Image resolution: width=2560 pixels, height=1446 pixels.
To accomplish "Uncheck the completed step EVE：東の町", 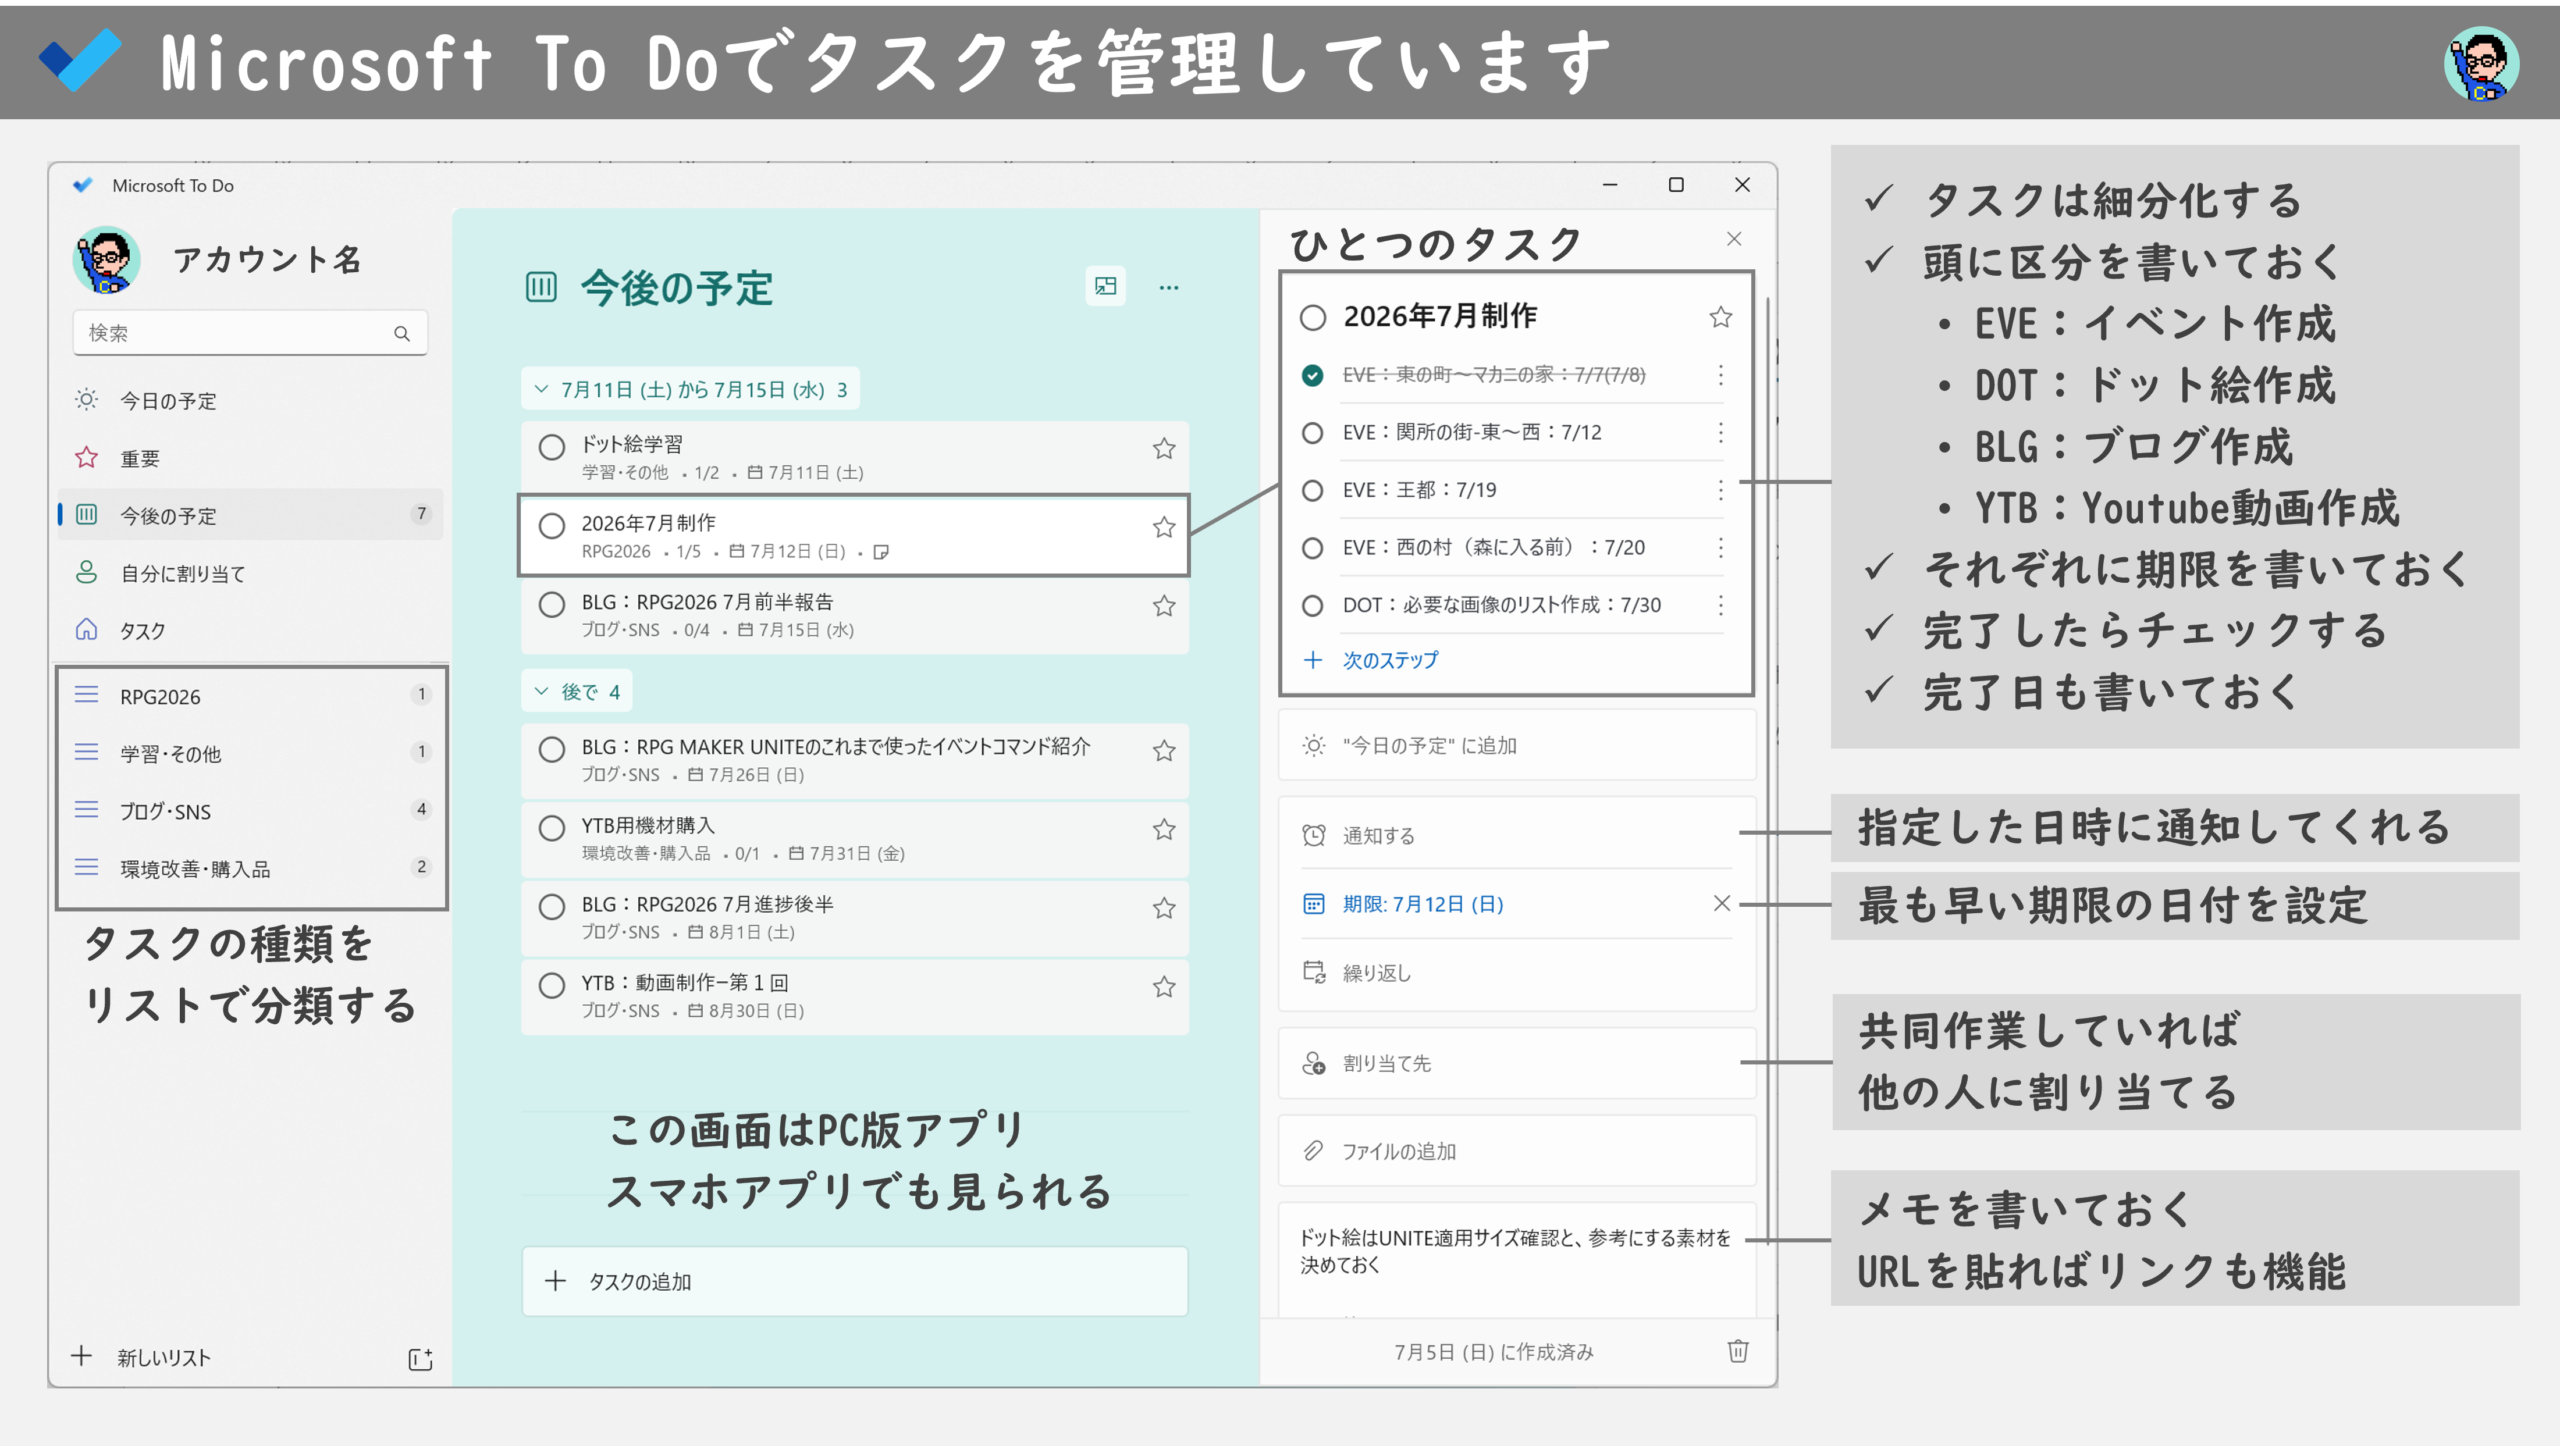I will [1312, 375].
